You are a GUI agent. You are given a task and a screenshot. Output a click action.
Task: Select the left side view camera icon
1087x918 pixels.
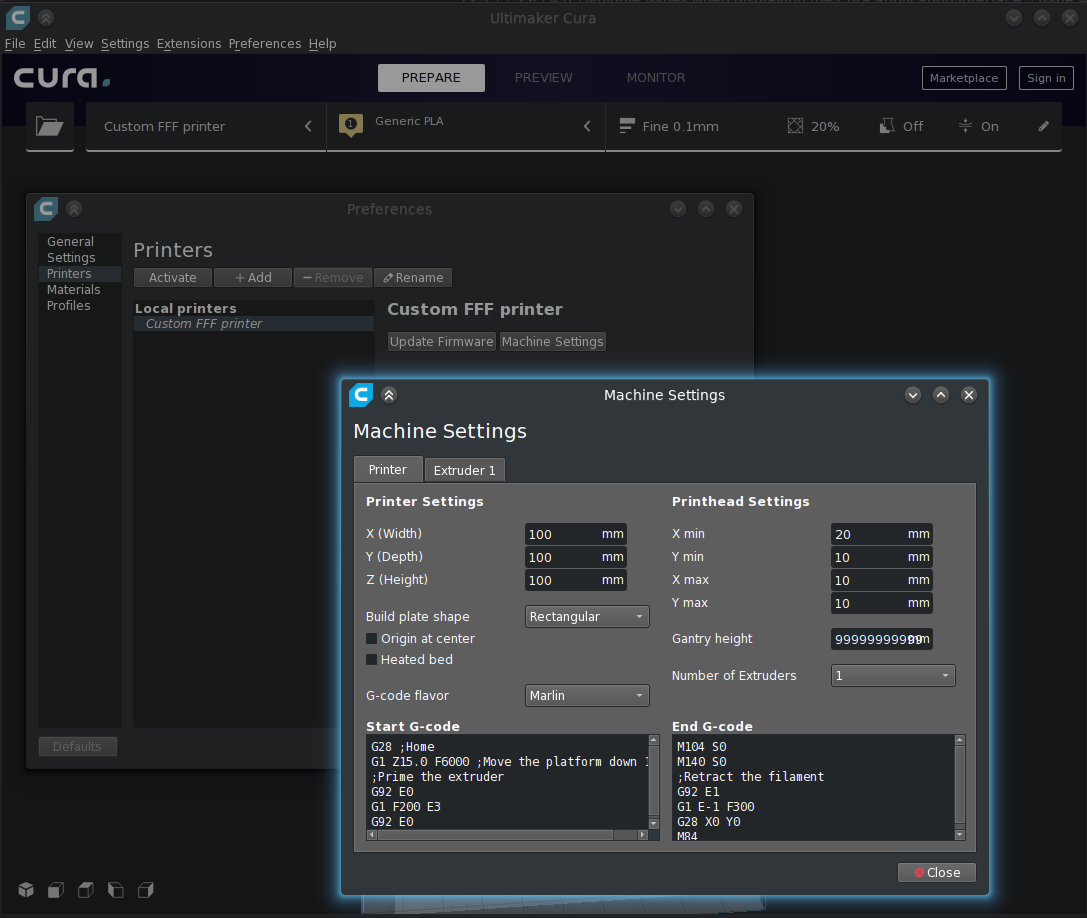coord(116,890)
